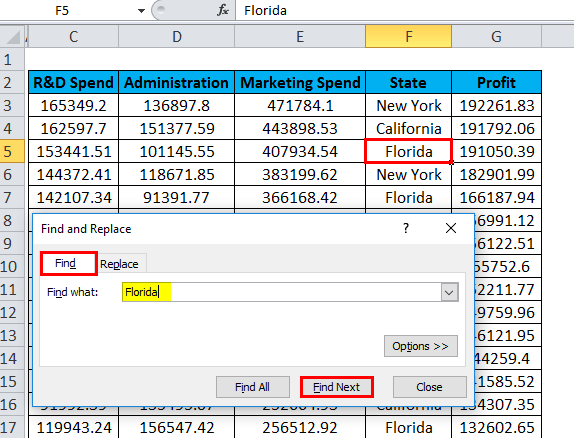Select cell with 151377.59

(176, 129)
